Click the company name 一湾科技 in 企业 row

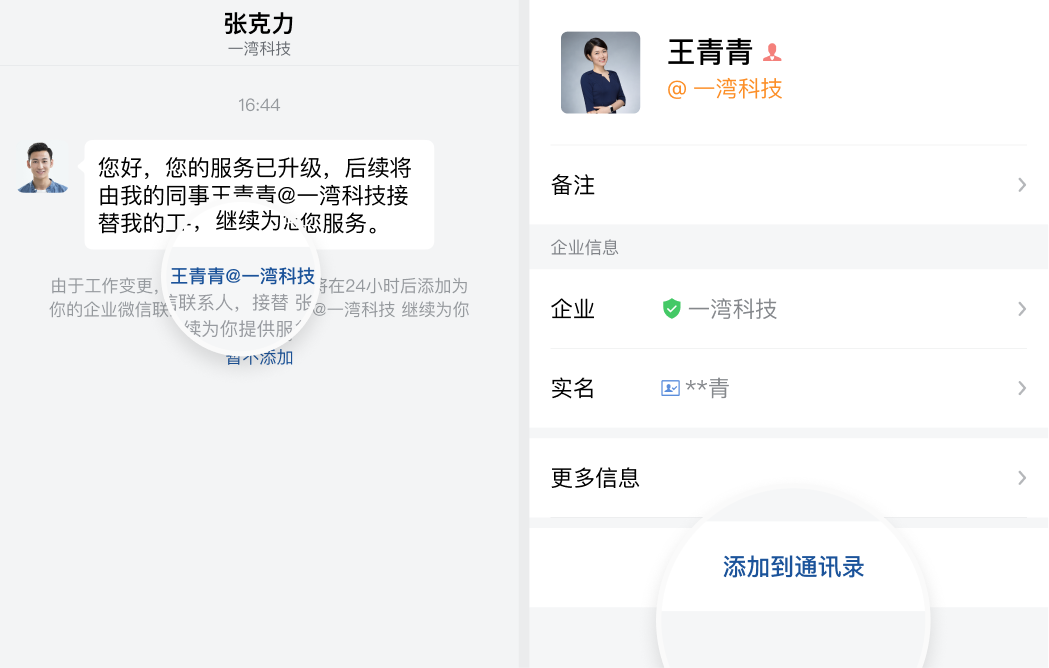point(733,309)
